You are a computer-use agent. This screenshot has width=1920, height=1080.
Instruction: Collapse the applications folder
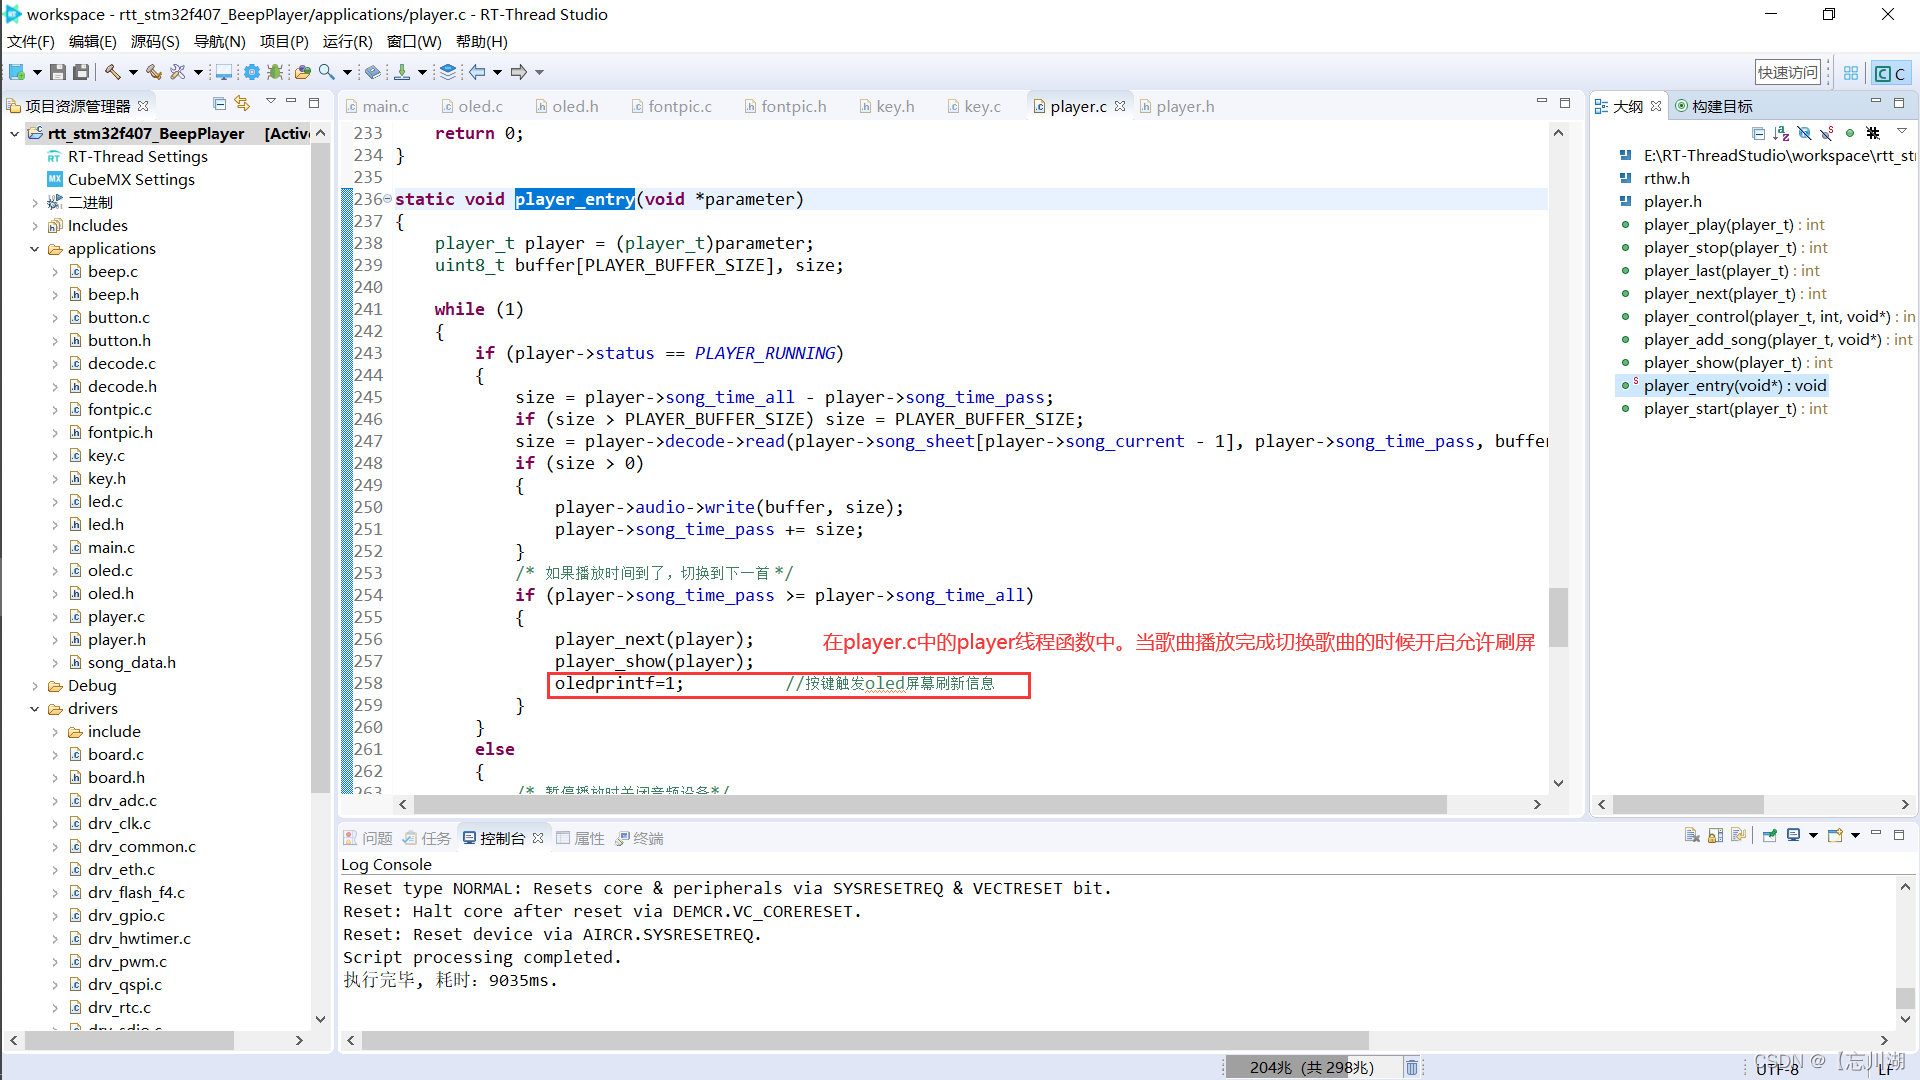[x=34, y=249]
